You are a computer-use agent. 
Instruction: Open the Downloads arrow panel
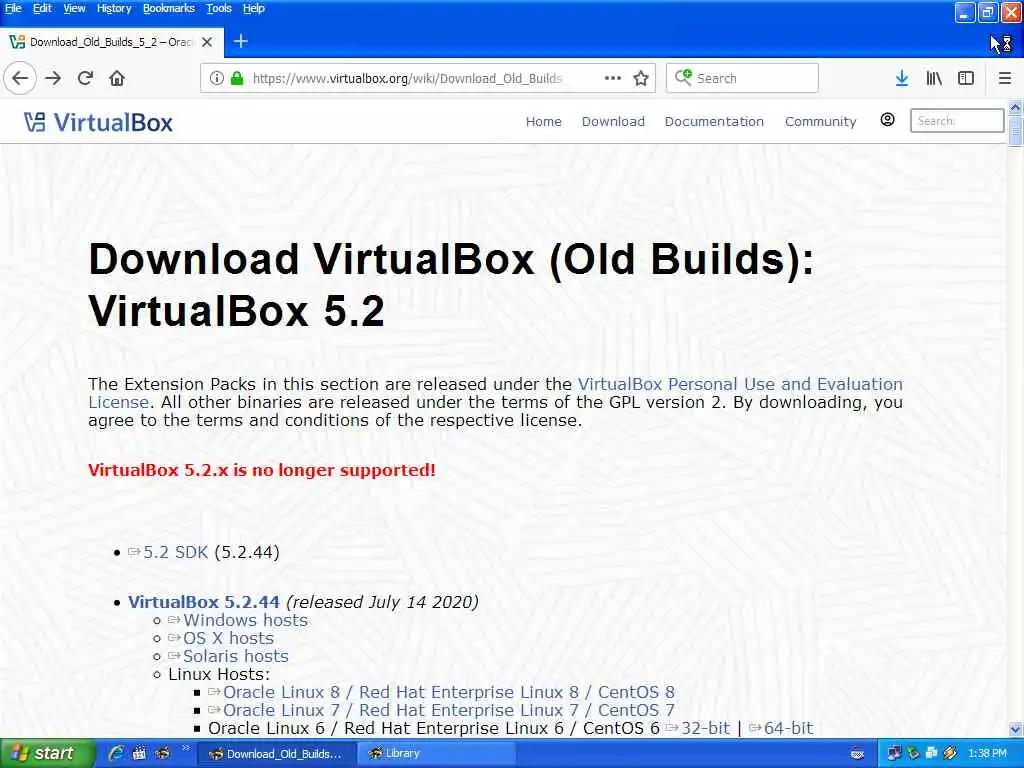tap(902, 78)
